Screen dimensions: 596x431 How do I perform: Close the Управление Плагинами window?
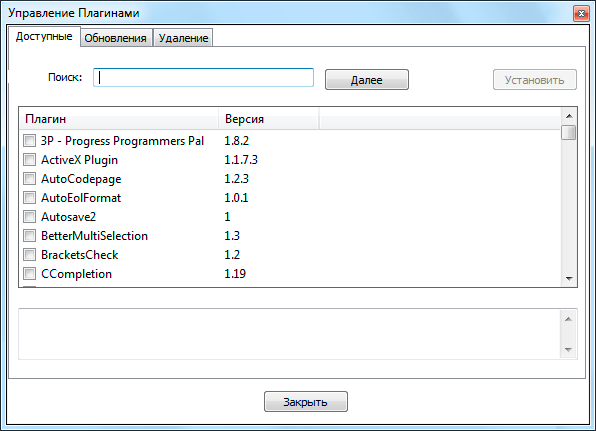[x=581, y=14]
